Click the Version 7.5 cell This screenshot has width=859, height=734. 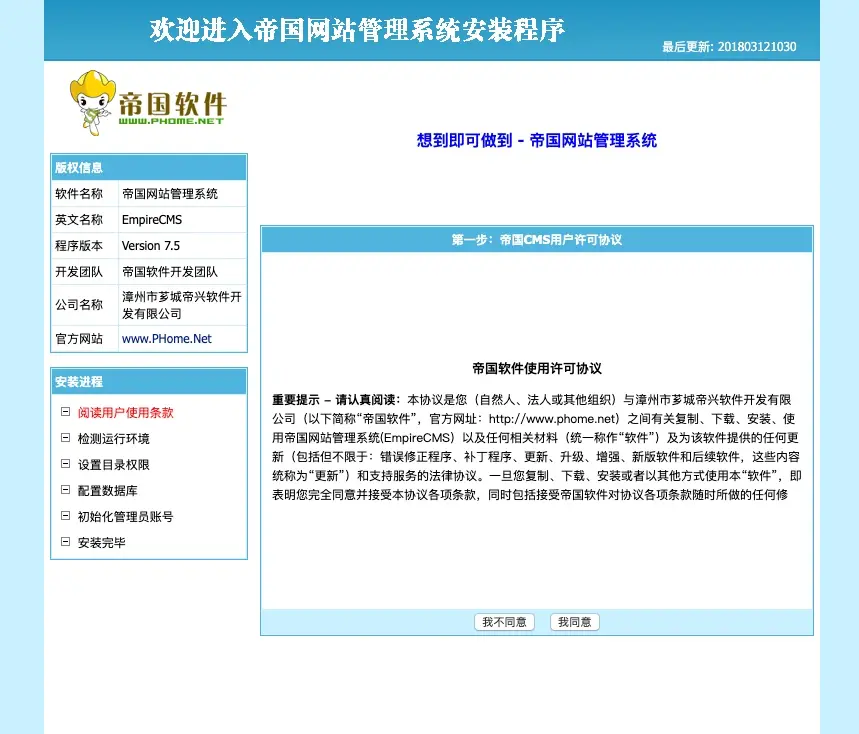[182, 245]
